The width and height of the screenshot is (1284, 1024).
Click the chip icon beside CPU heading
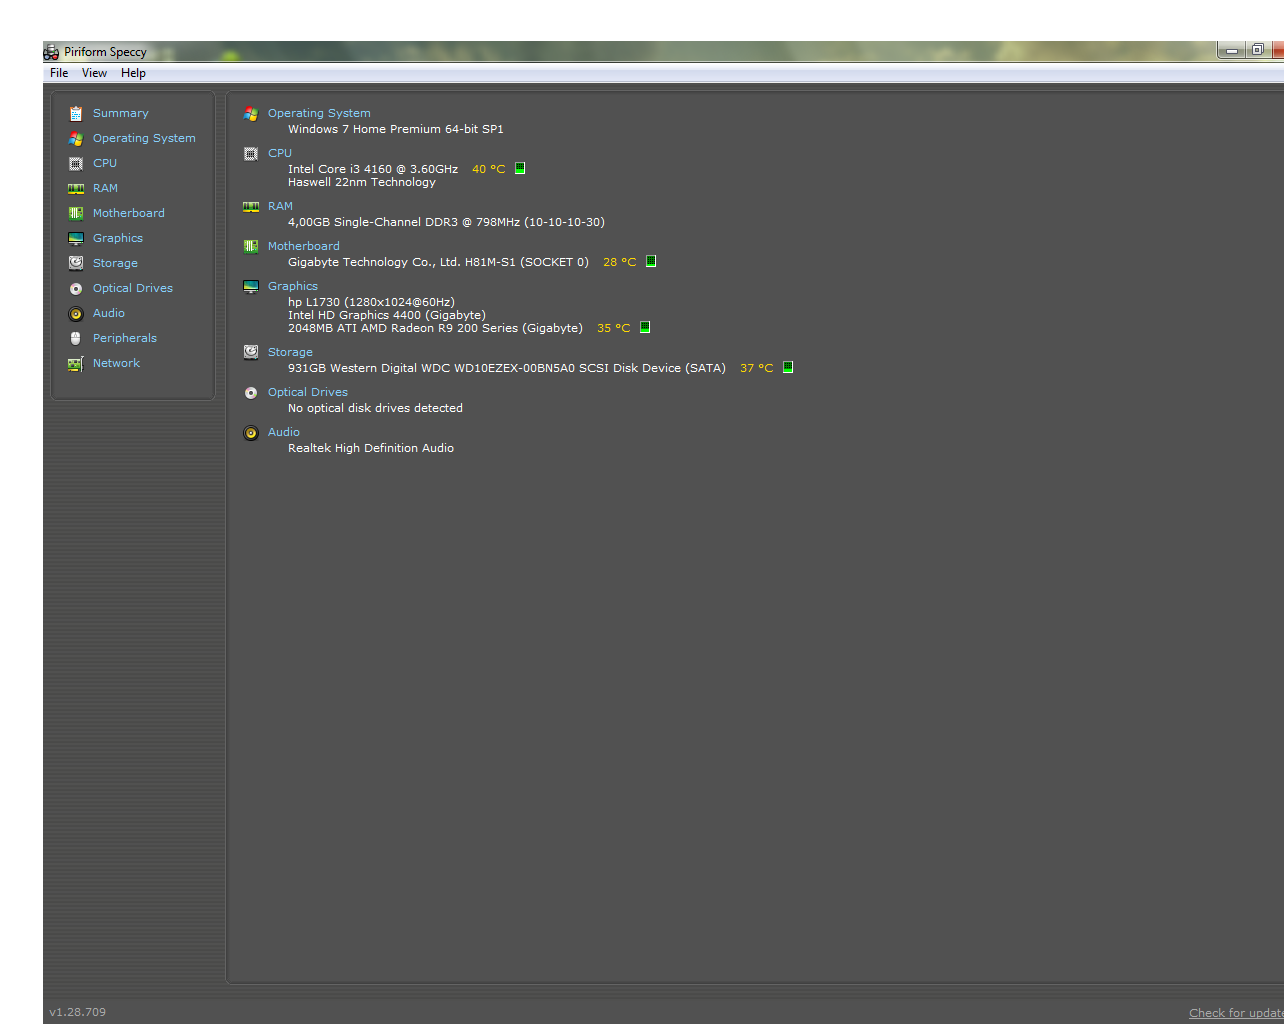click(x=251, y=154)
